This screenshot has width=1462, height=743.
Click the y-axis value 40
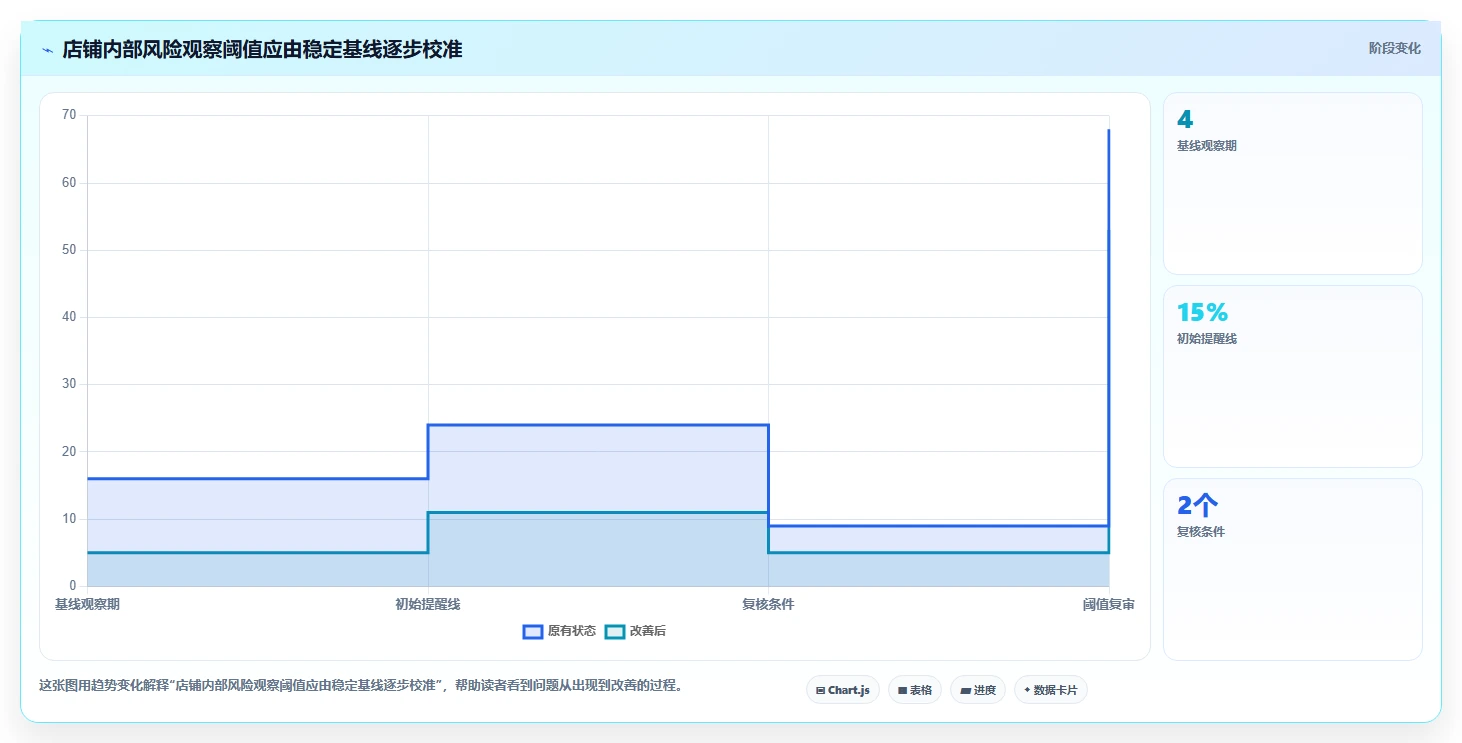point(69,317)
